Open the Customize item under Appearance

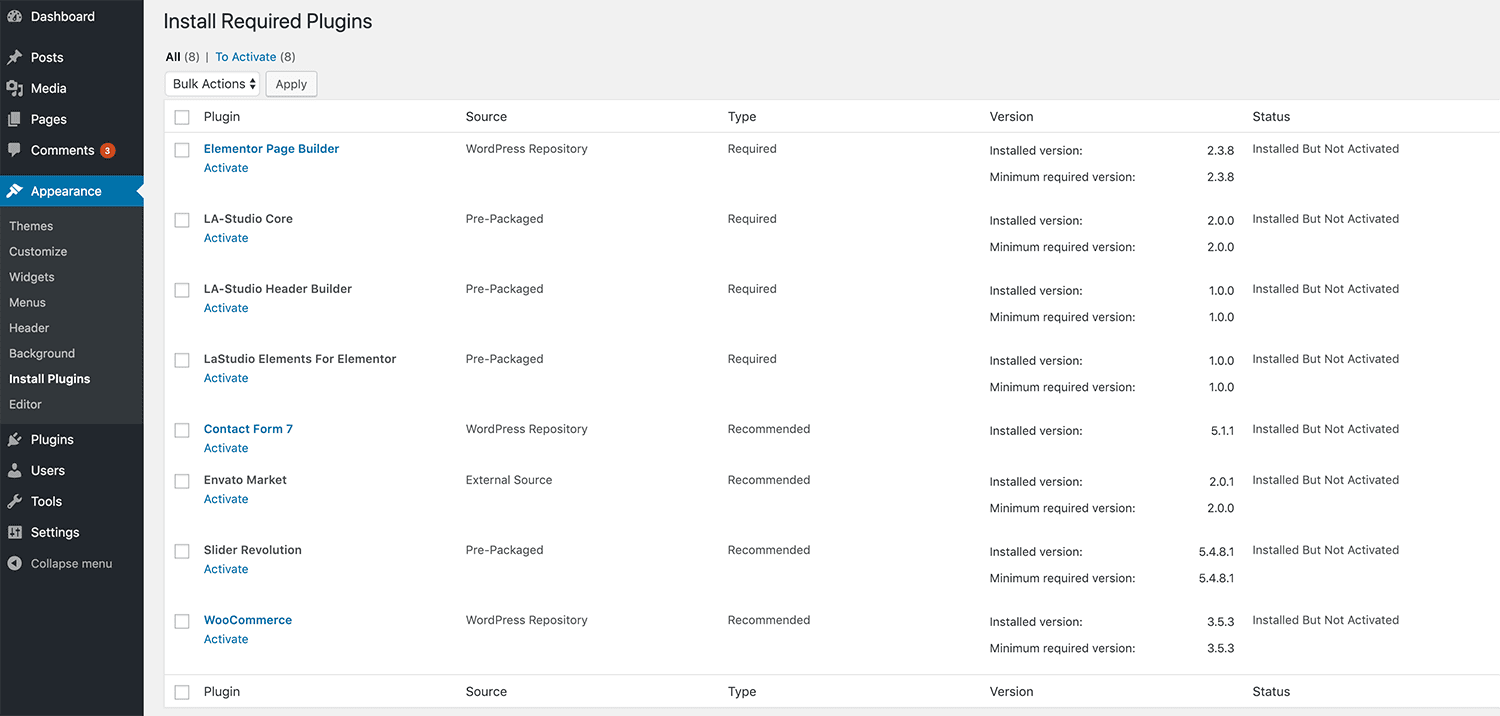[x=38, y=251]
